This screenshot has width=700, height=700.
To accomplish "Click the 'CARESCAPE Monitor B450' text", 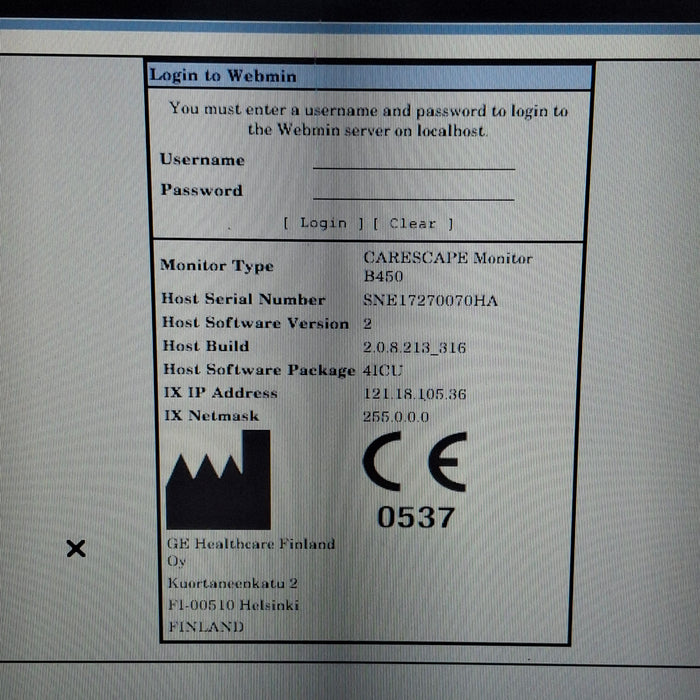I will (448, 267).
